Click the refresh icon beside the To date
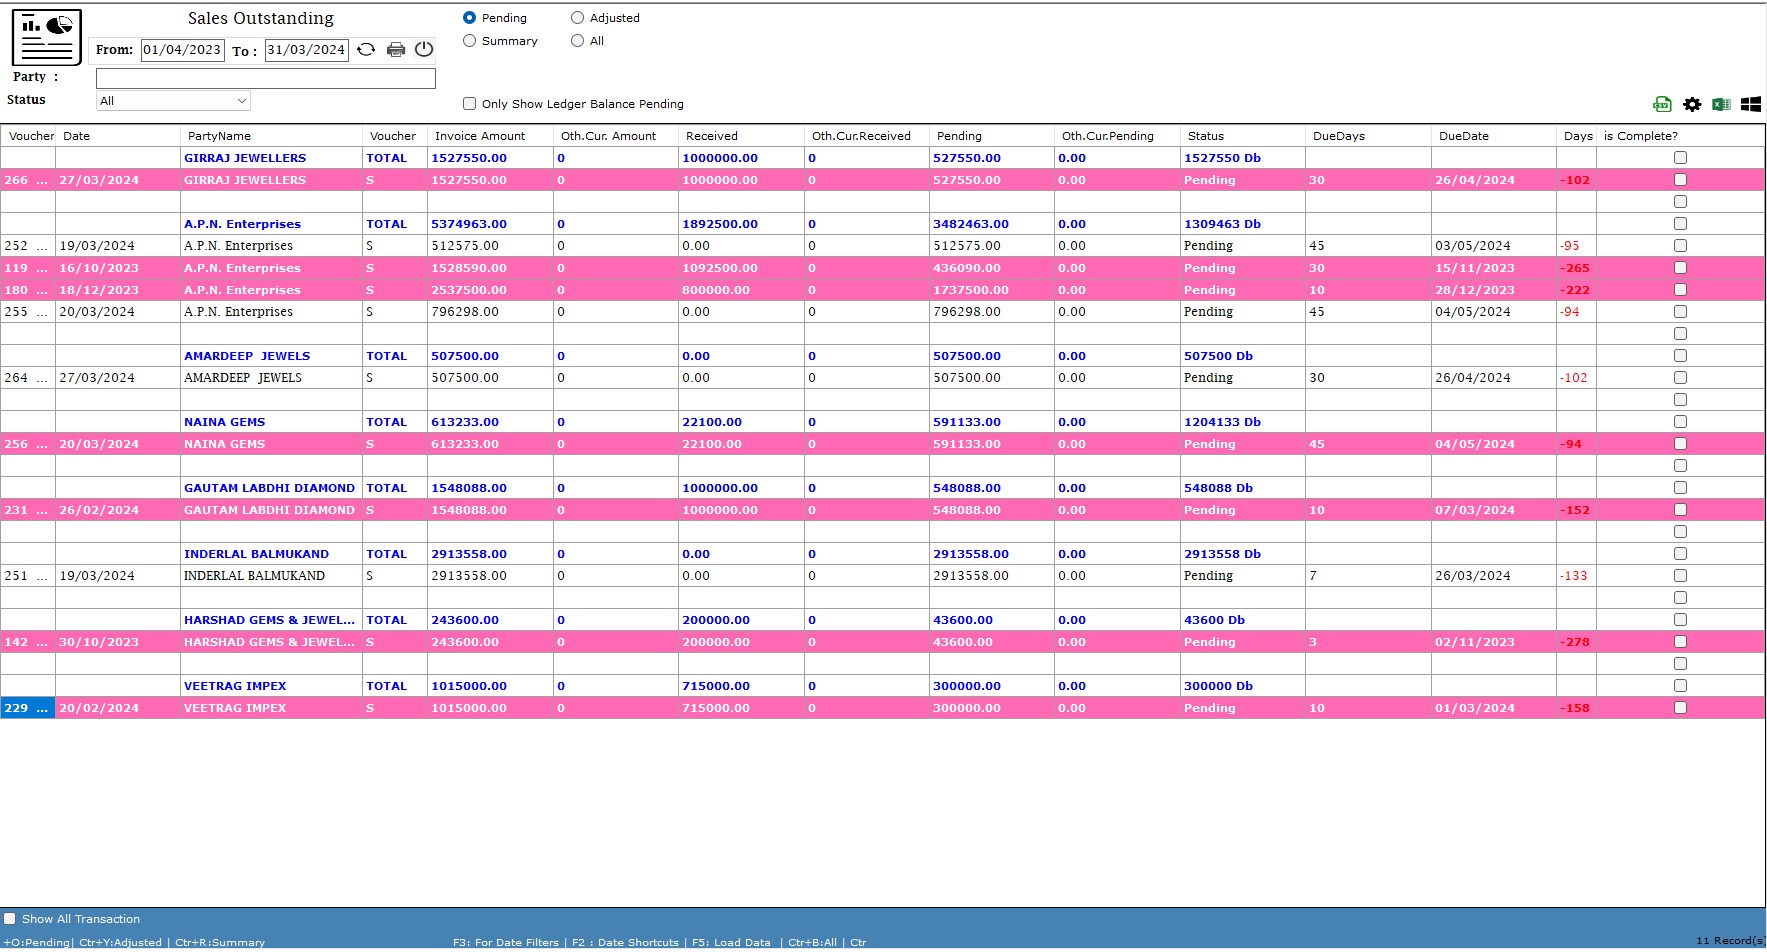Screen dimensions: 1767x952 click(x=366, y=50)
